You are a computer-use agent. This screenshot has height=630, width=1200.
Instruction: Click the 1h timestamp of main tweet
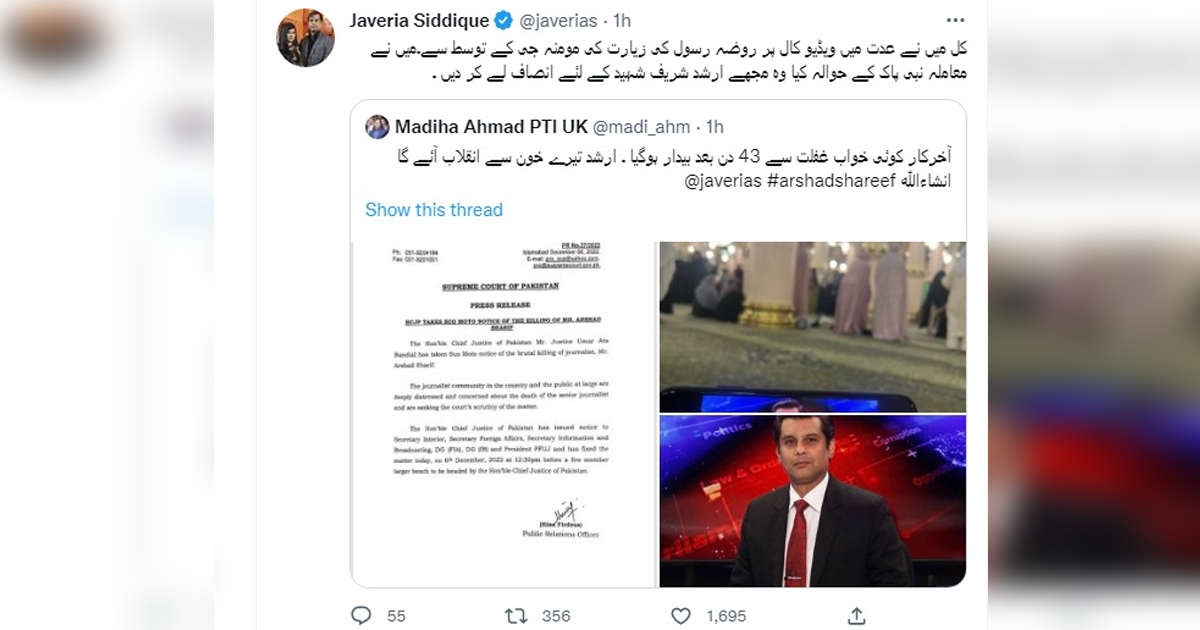pyautogui.click(x=622, y=20)
